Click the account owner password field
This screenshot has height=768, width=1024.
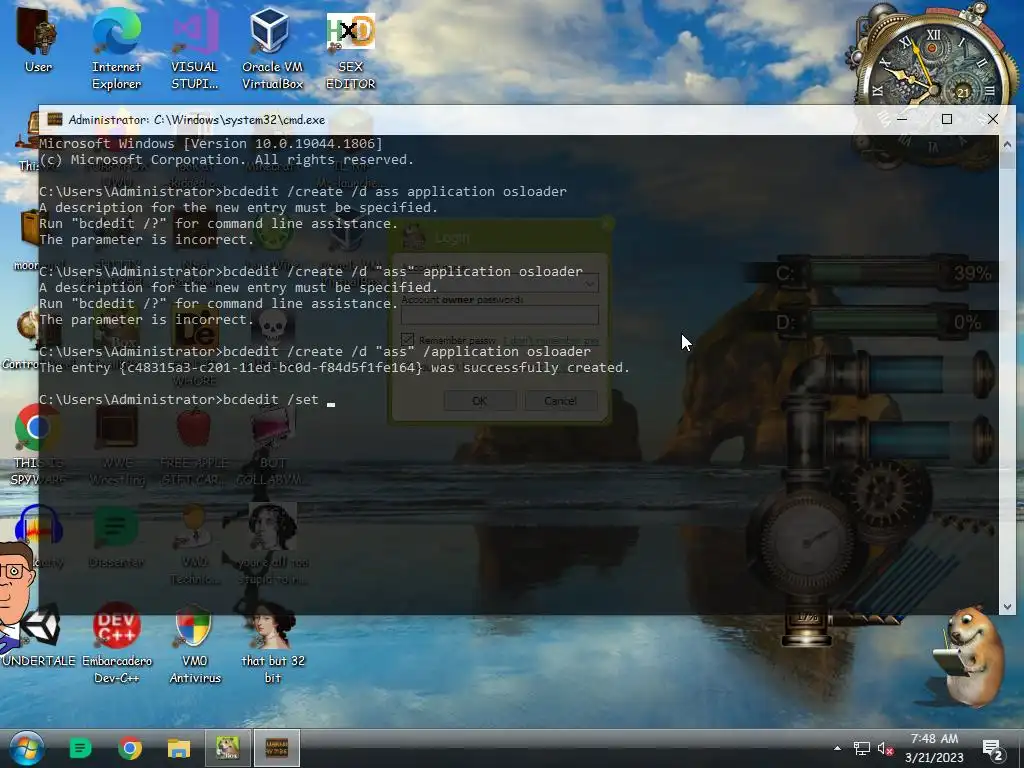(x=500, y=315)
